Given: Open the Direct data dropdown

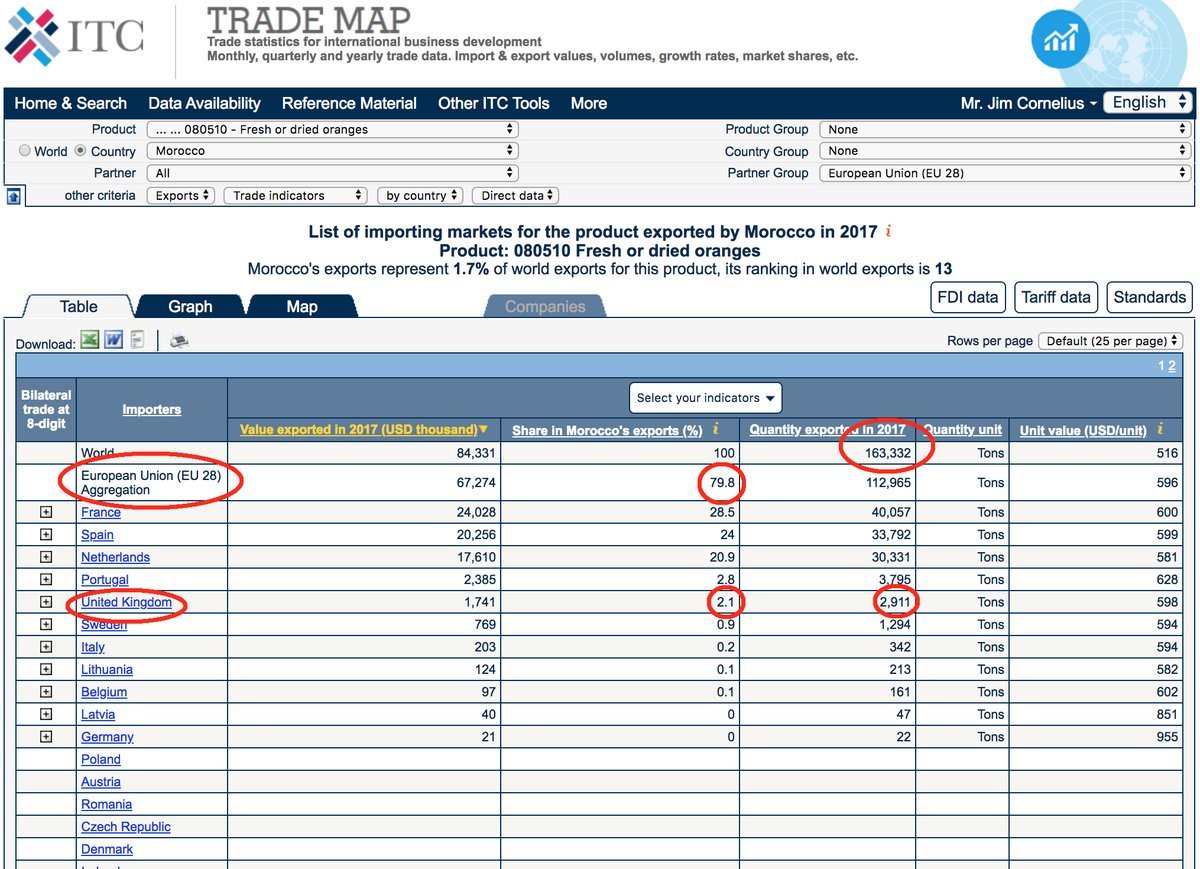Looking at the screenshot, I should coord(514,196).
